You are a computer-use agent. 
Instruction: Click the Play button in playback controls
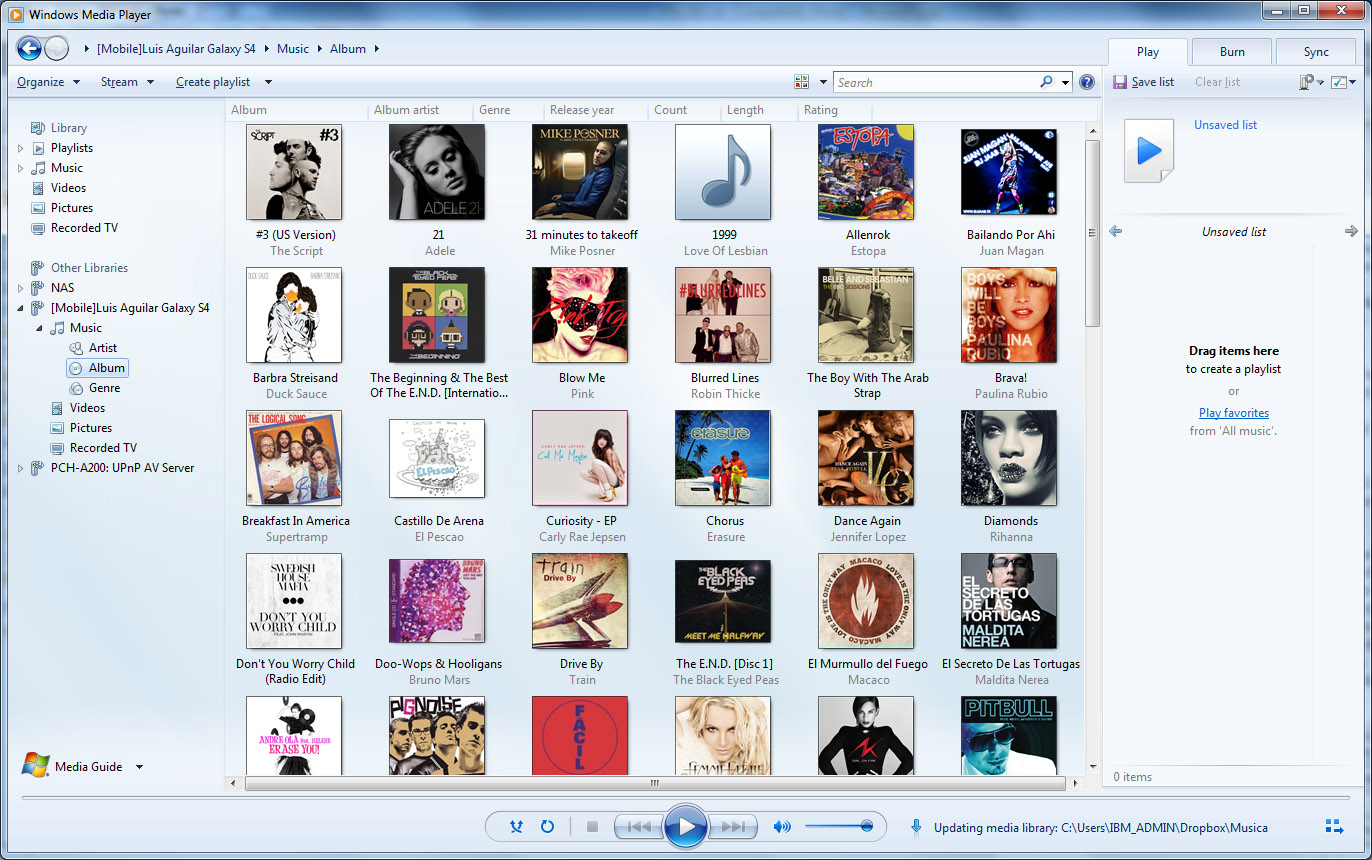(686, 827)
